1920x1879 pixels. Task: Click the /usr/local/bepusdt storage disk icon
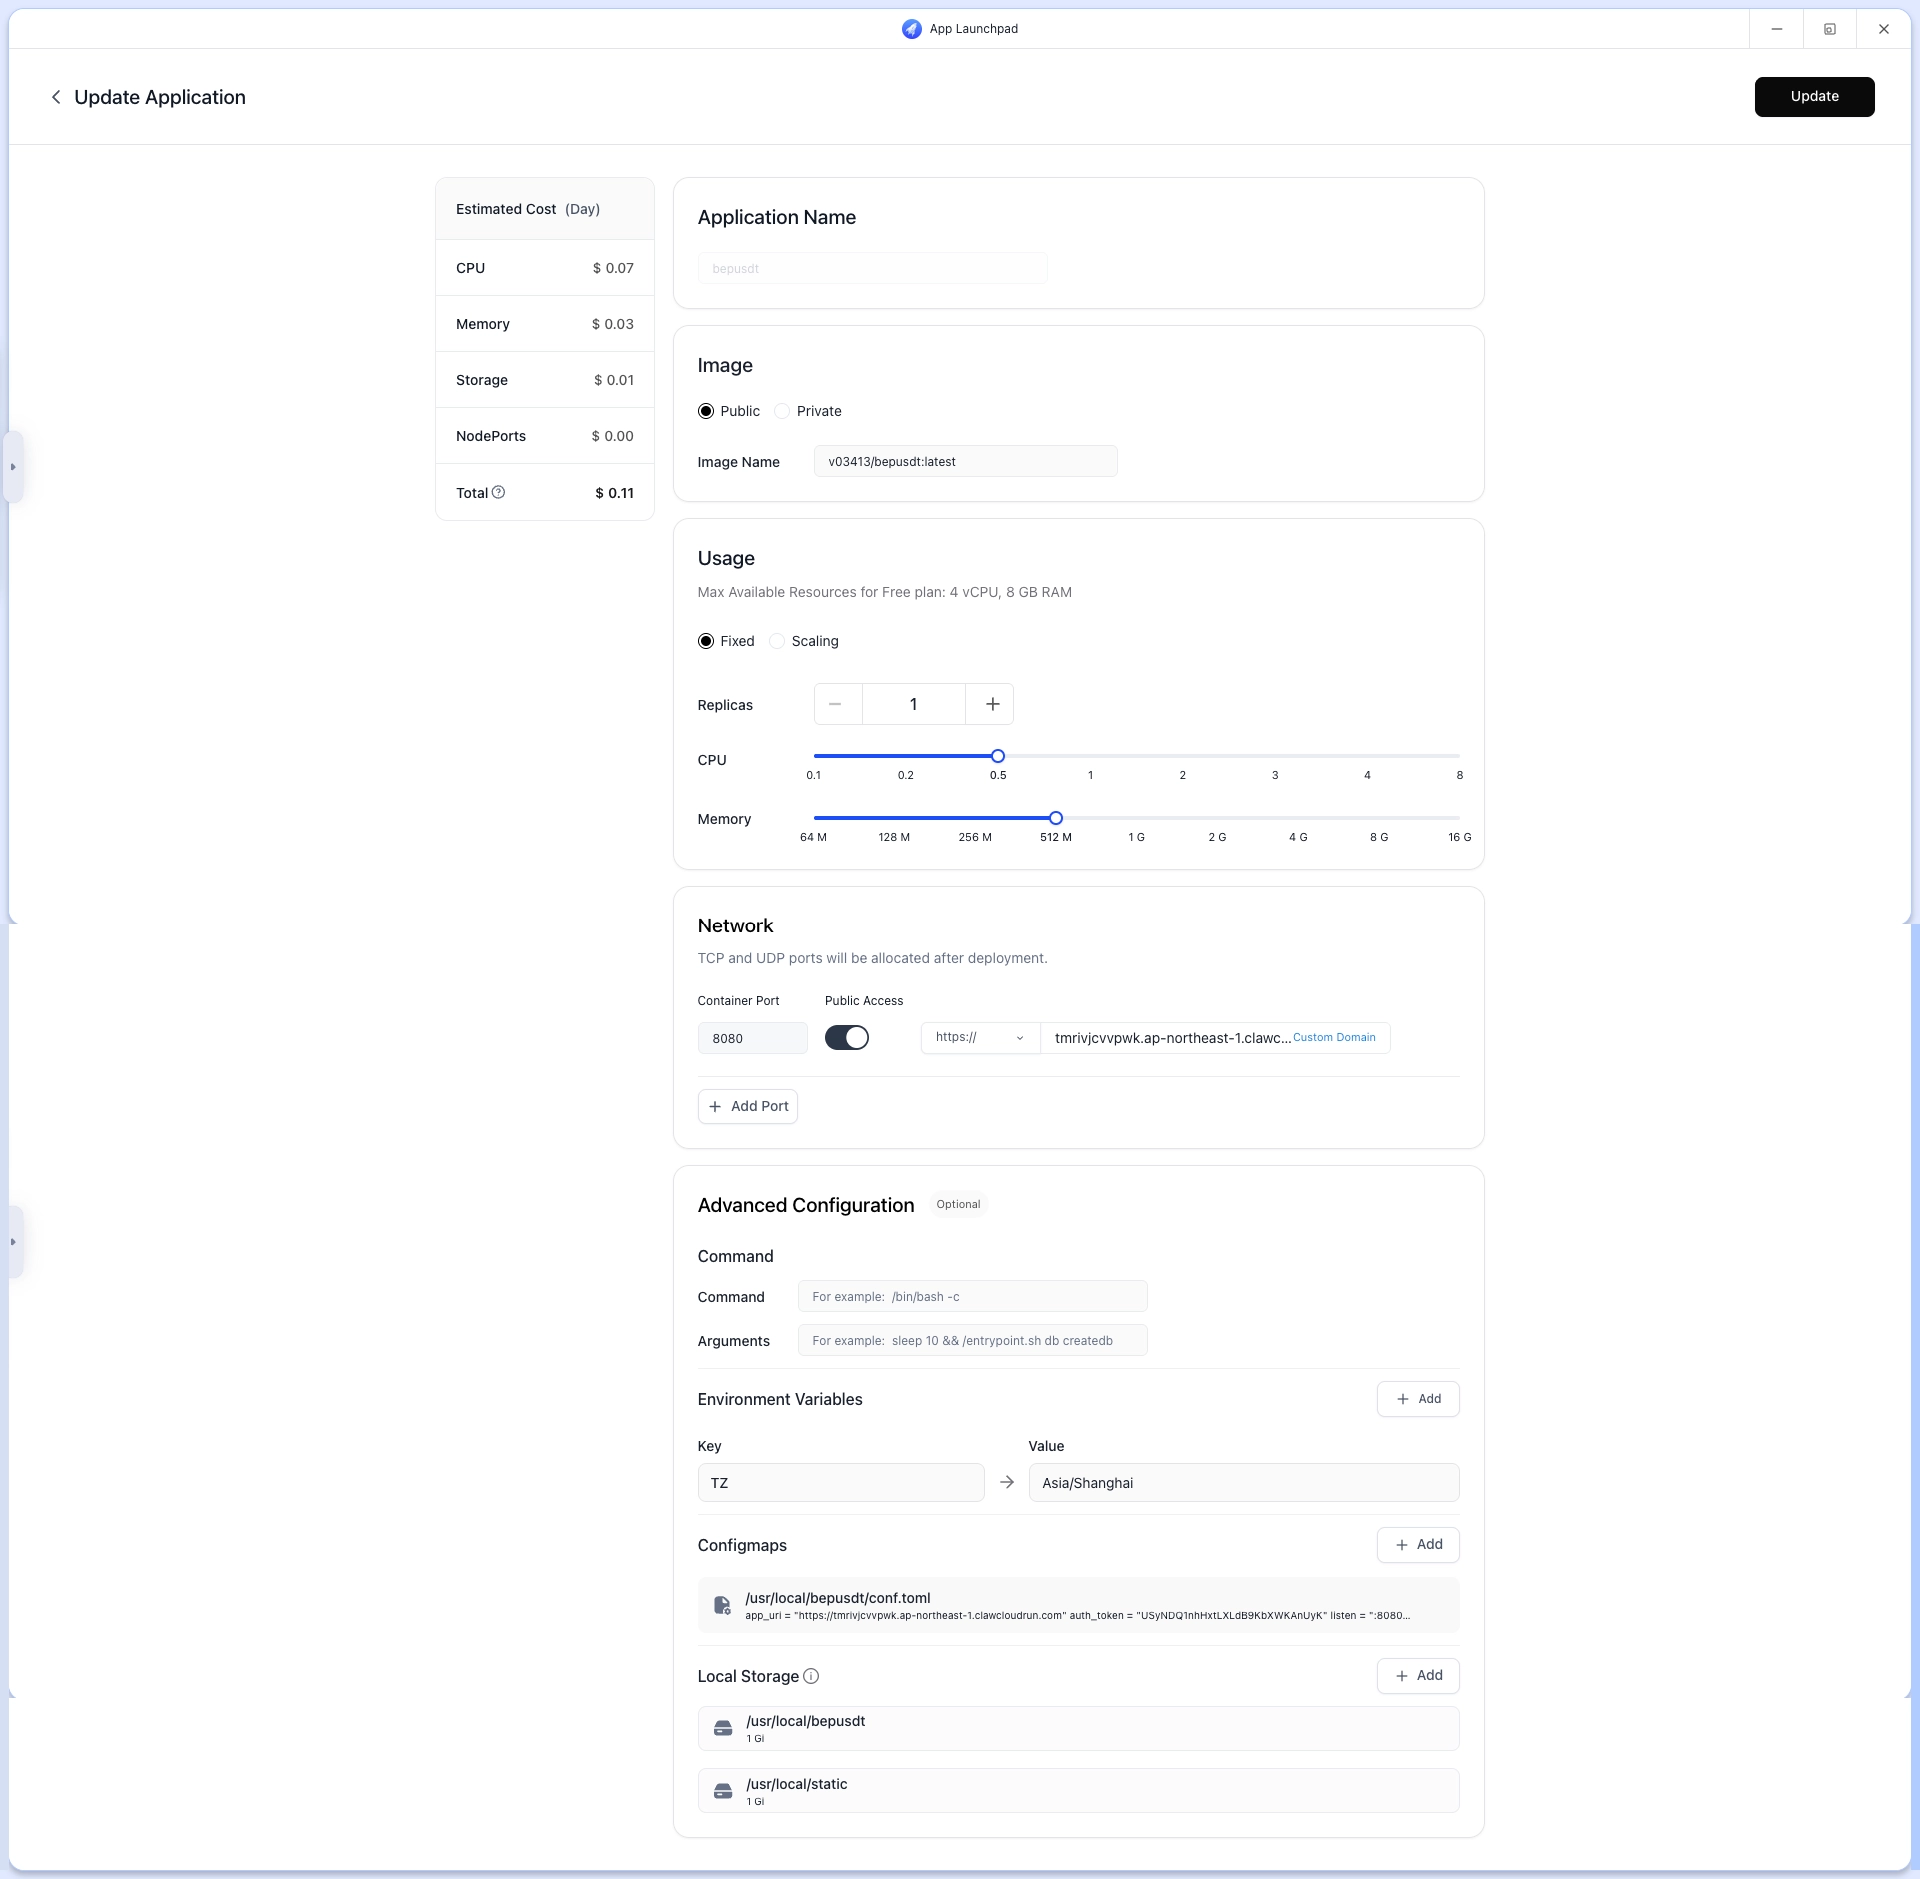point(723,1728)
